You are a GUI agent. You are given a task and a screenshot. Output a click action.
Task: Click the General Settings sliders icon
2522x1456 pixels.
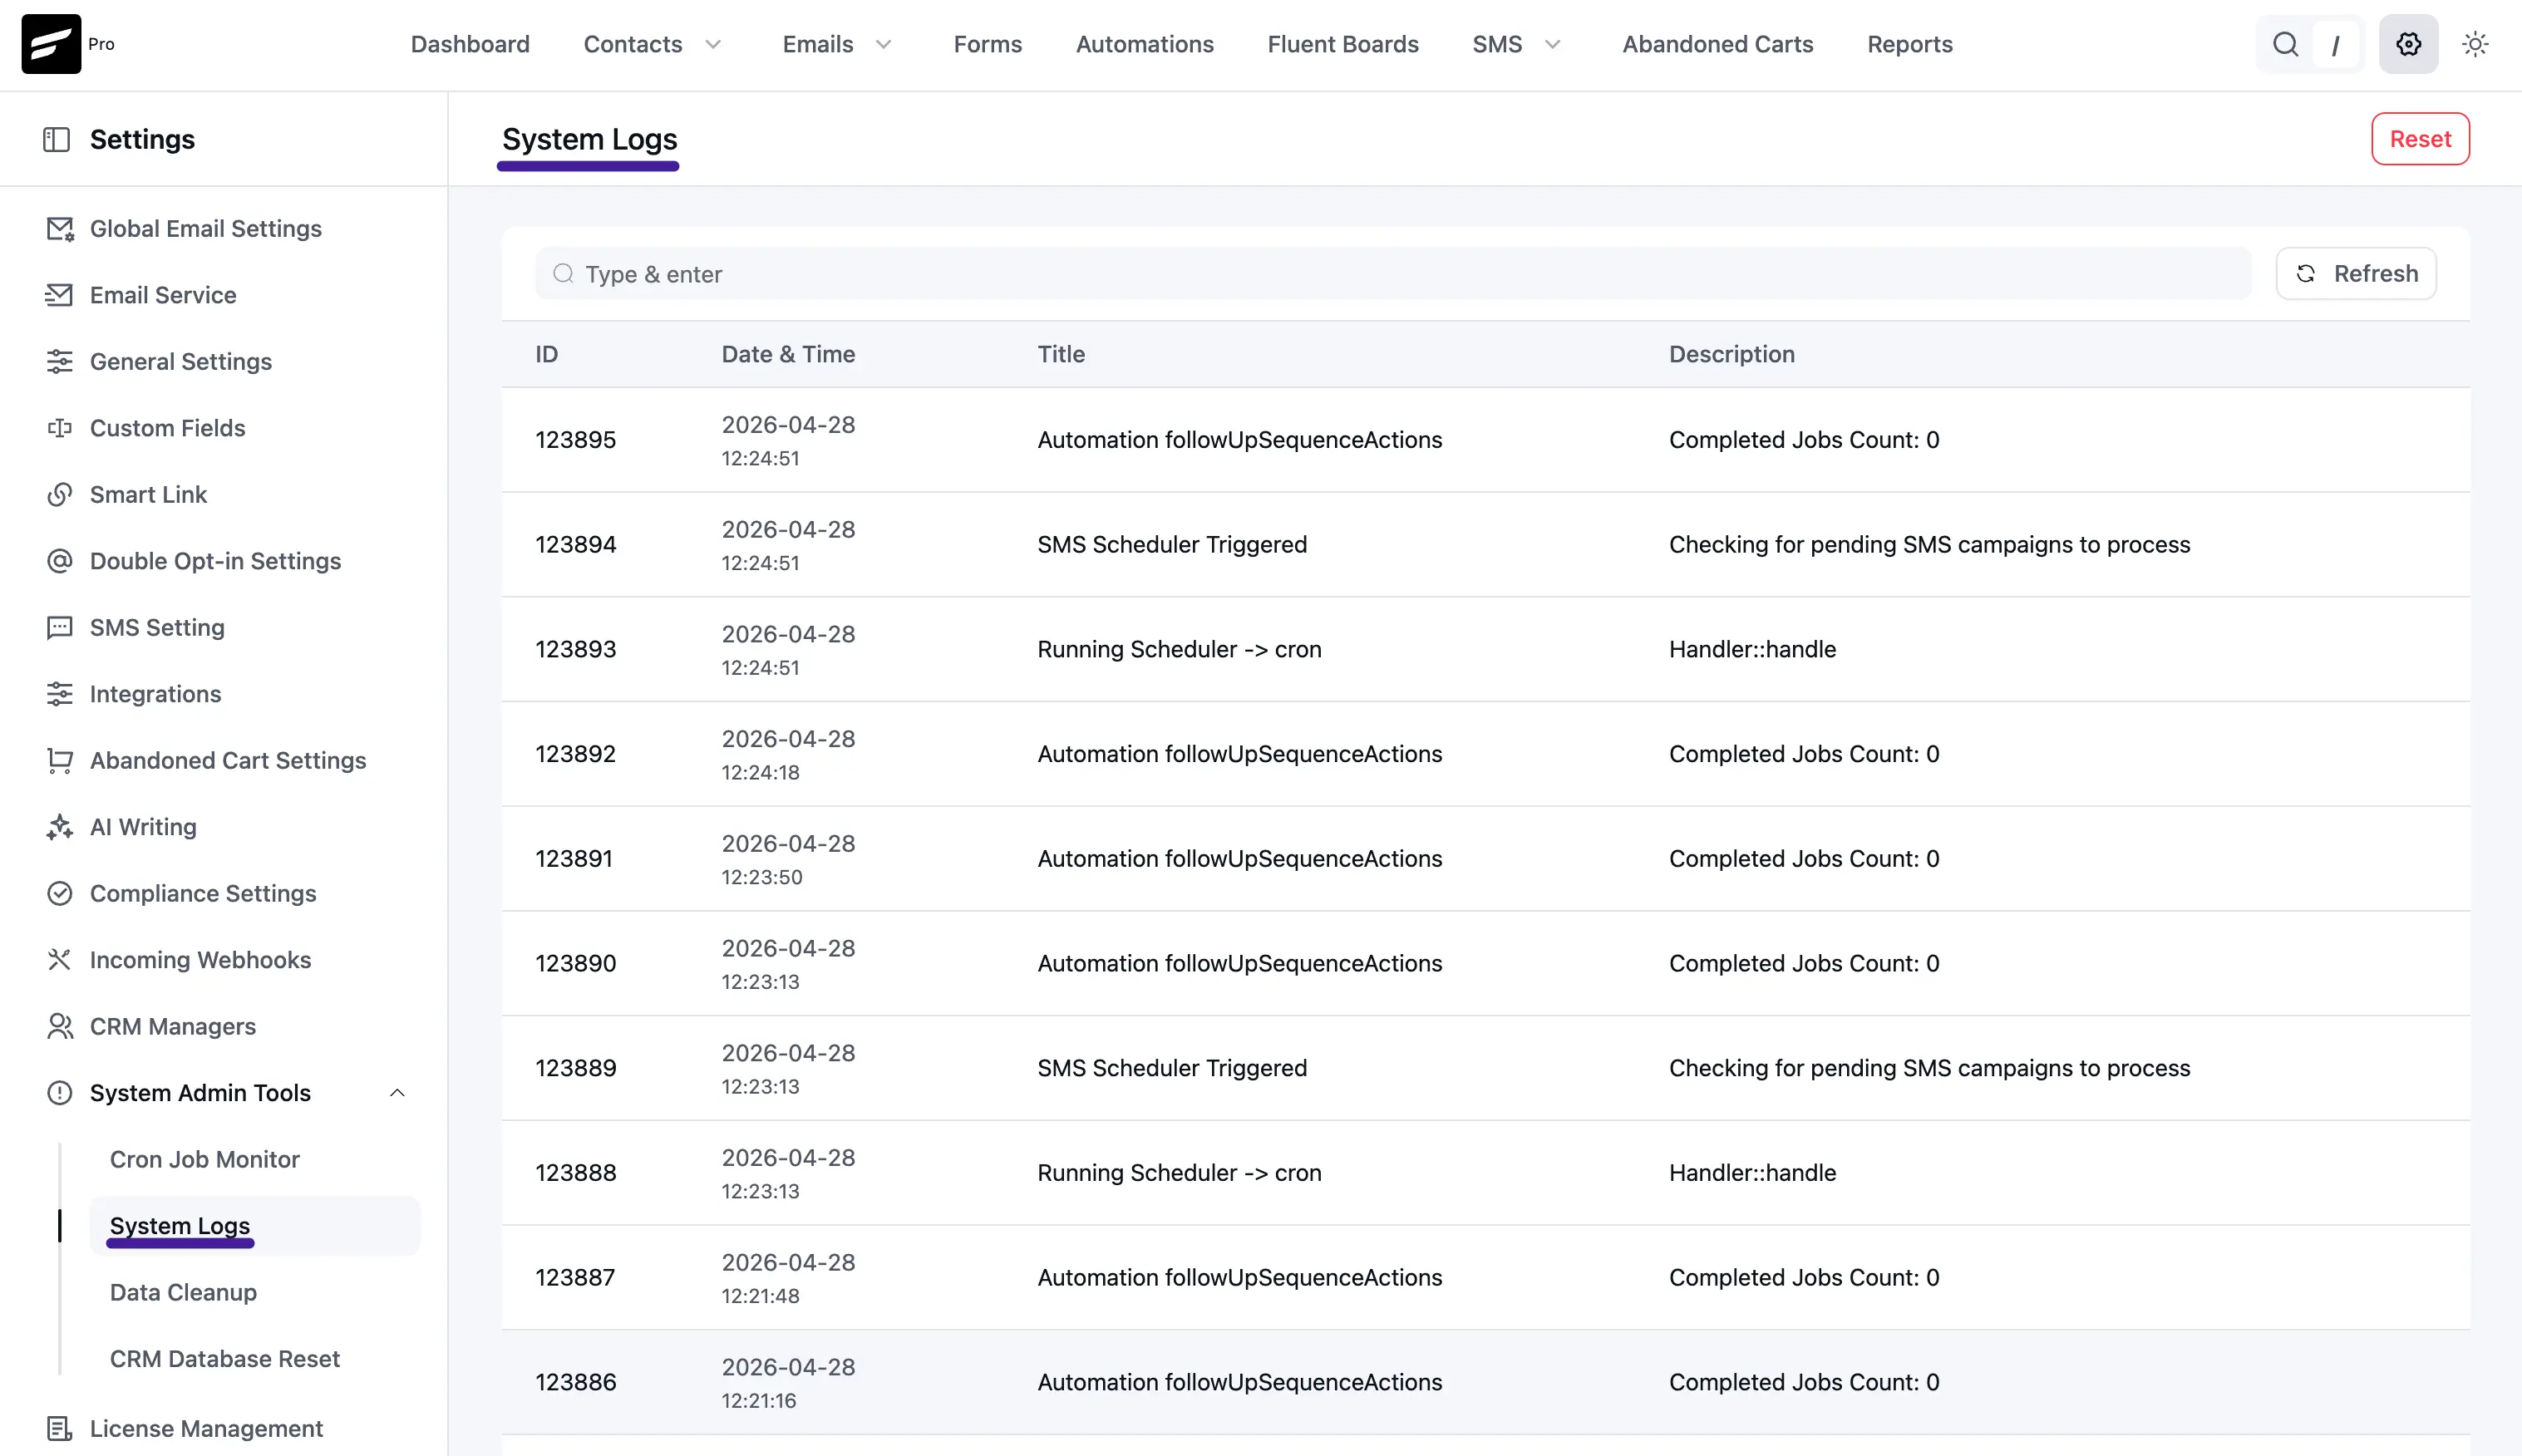(x=59, y=362)
